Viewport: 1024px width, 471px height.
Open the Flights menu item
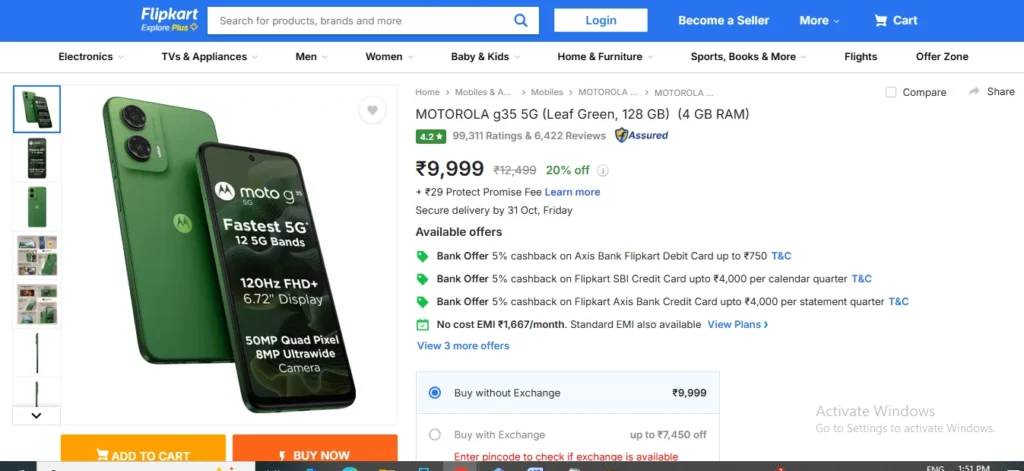pos(860,57)
